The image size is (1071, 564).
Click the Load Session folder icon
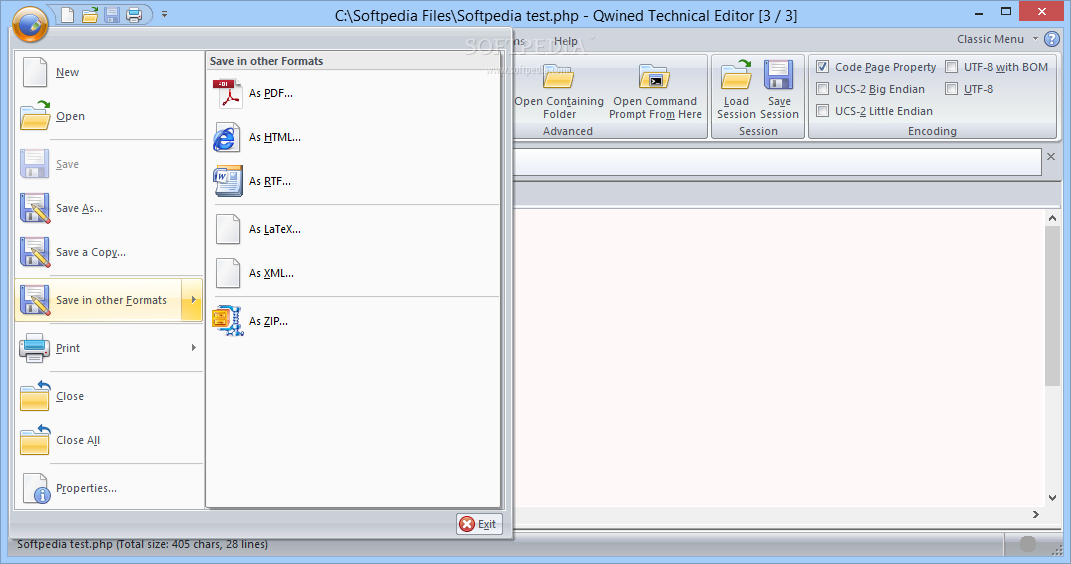coord(736,74)
